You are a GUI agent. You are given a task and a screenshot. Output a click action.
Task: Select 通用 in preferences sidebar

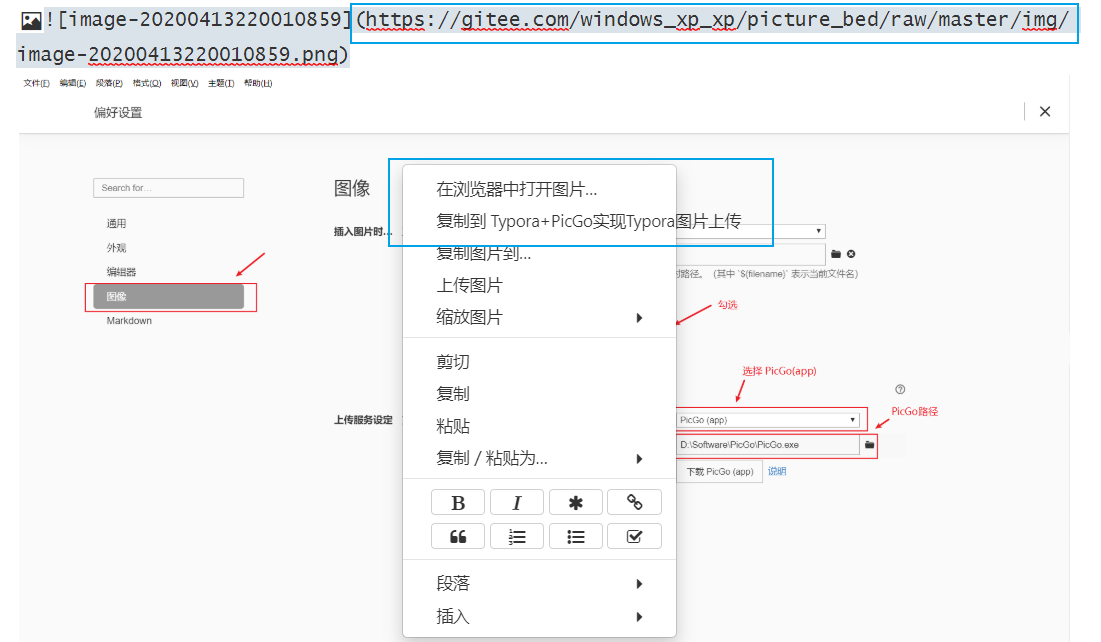point(117,223)
